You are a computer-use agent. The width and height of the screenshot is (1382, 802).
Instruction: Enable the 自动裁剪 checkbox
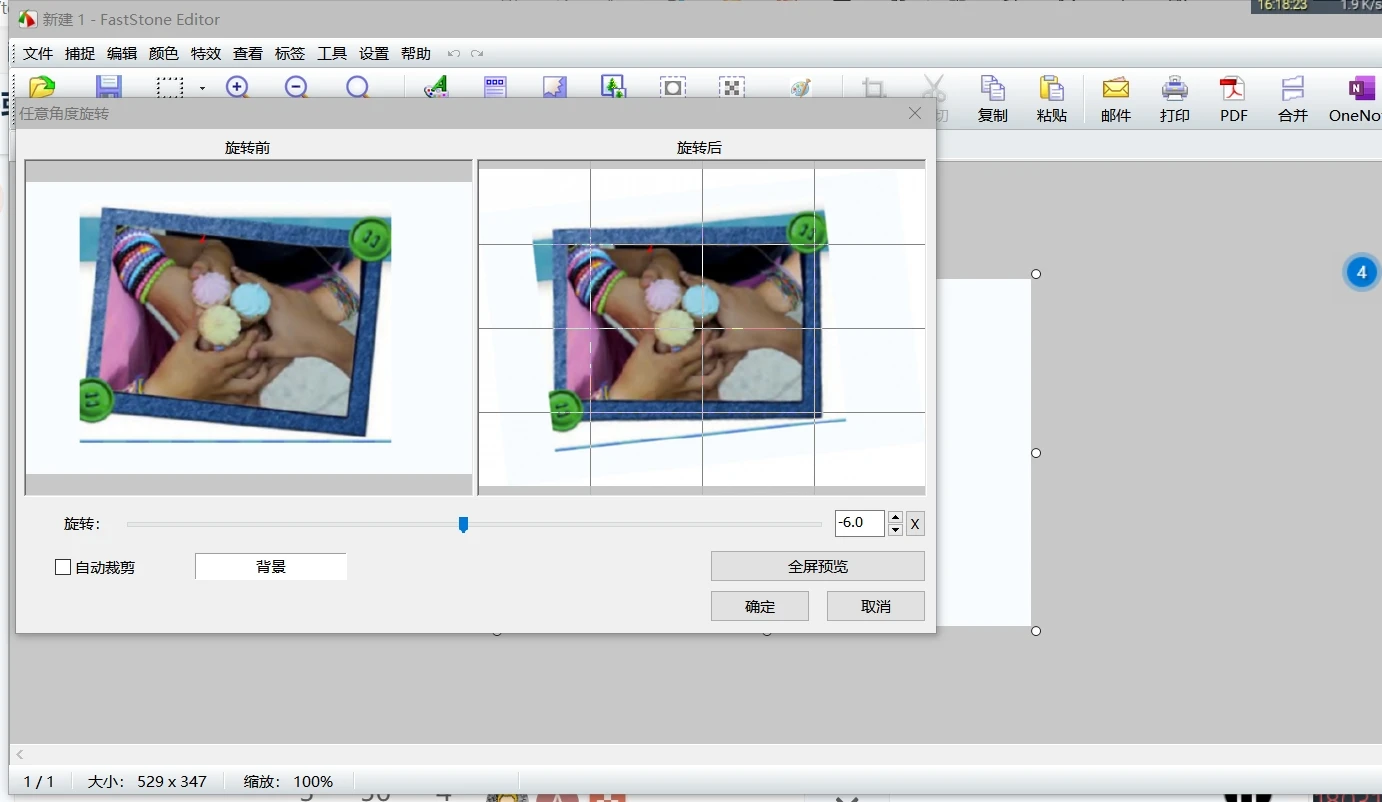coord(63,567)
